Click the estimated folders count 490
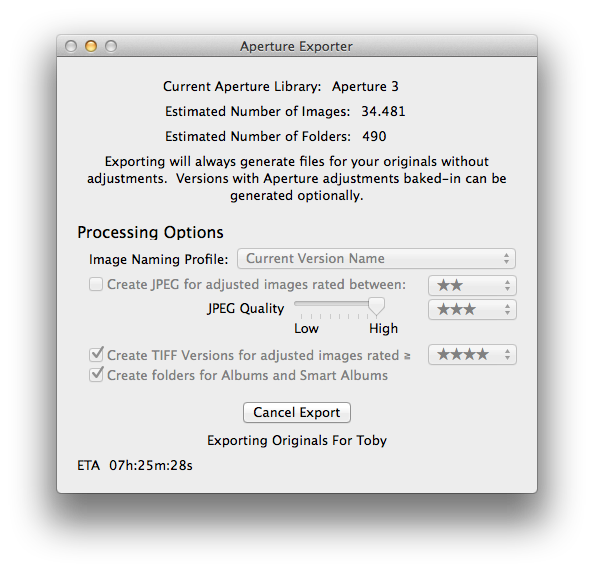The width and height of the screenshot is (594, 572). (374, 136)
